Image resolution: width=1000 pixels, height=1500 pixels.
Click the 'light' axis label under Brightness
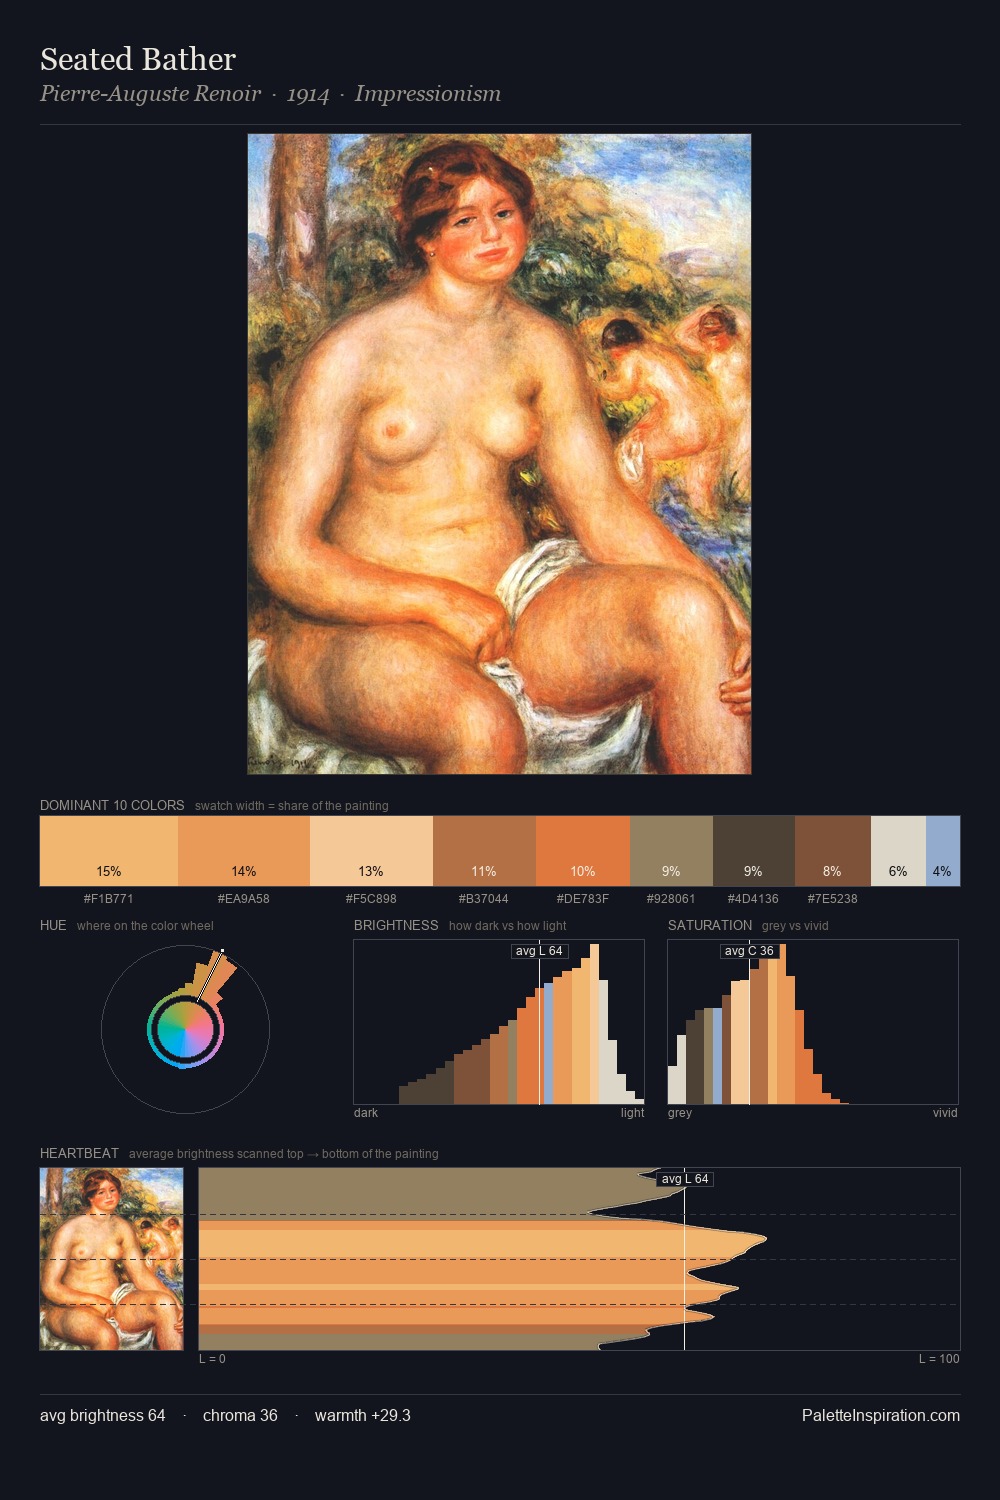coord(633,1113)
